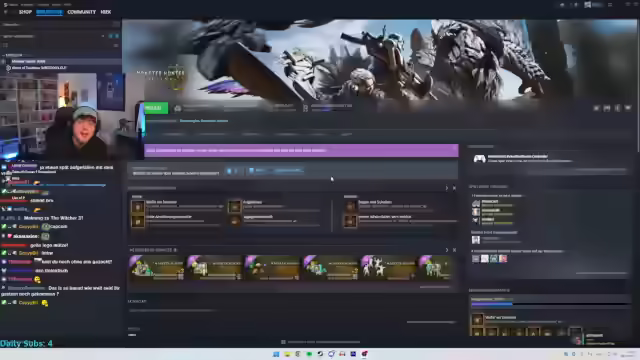Open the COMMUNITY tab
The image size is (640, 360).
(81, 12)
